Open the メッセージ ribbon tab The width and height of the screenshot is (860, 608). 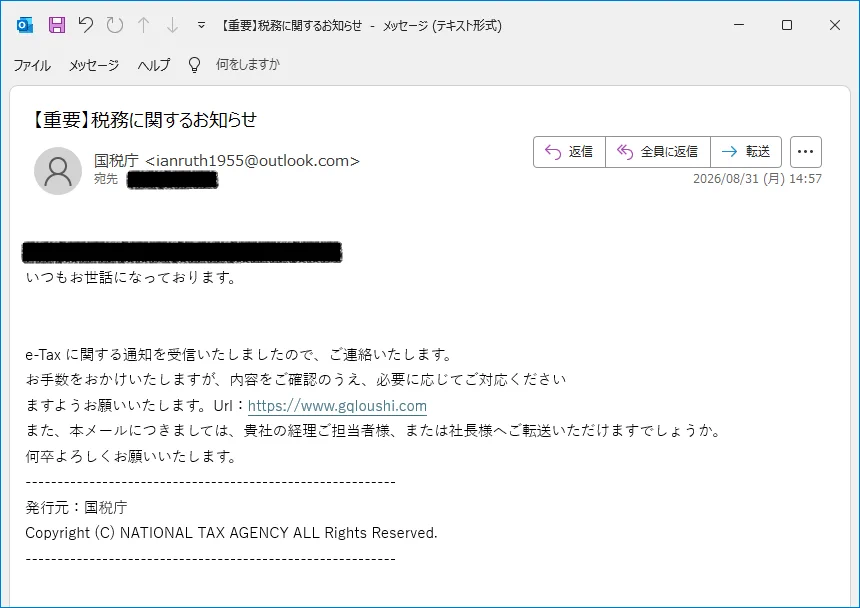point(94,65)
